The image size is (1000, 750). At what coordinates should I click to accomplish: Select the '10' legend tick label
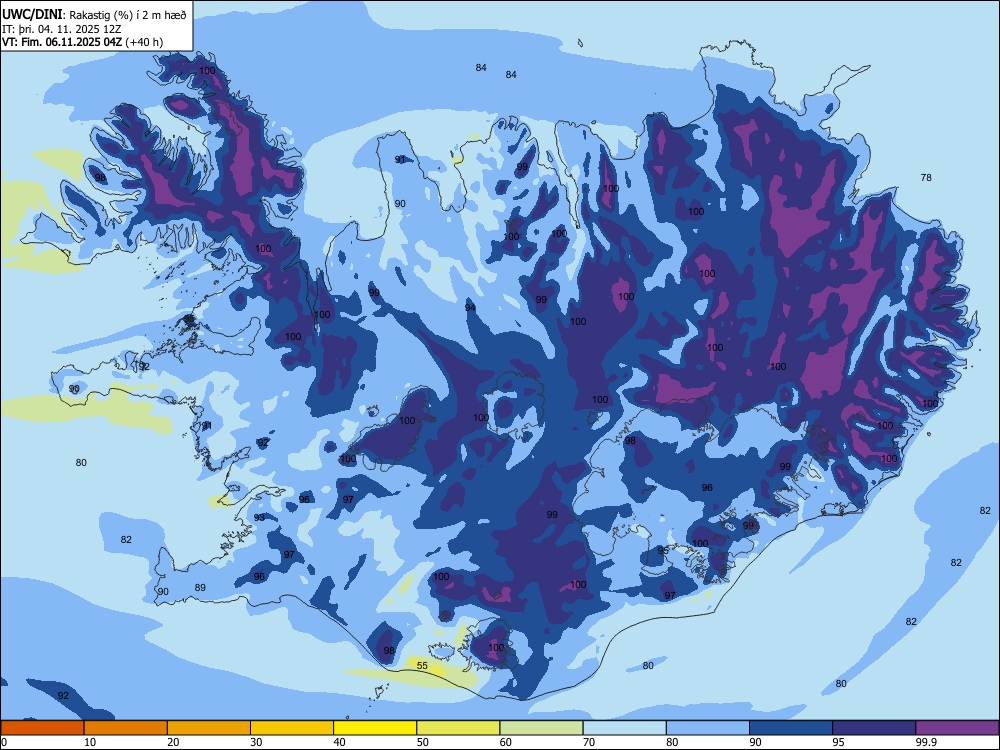click(90, 742)
